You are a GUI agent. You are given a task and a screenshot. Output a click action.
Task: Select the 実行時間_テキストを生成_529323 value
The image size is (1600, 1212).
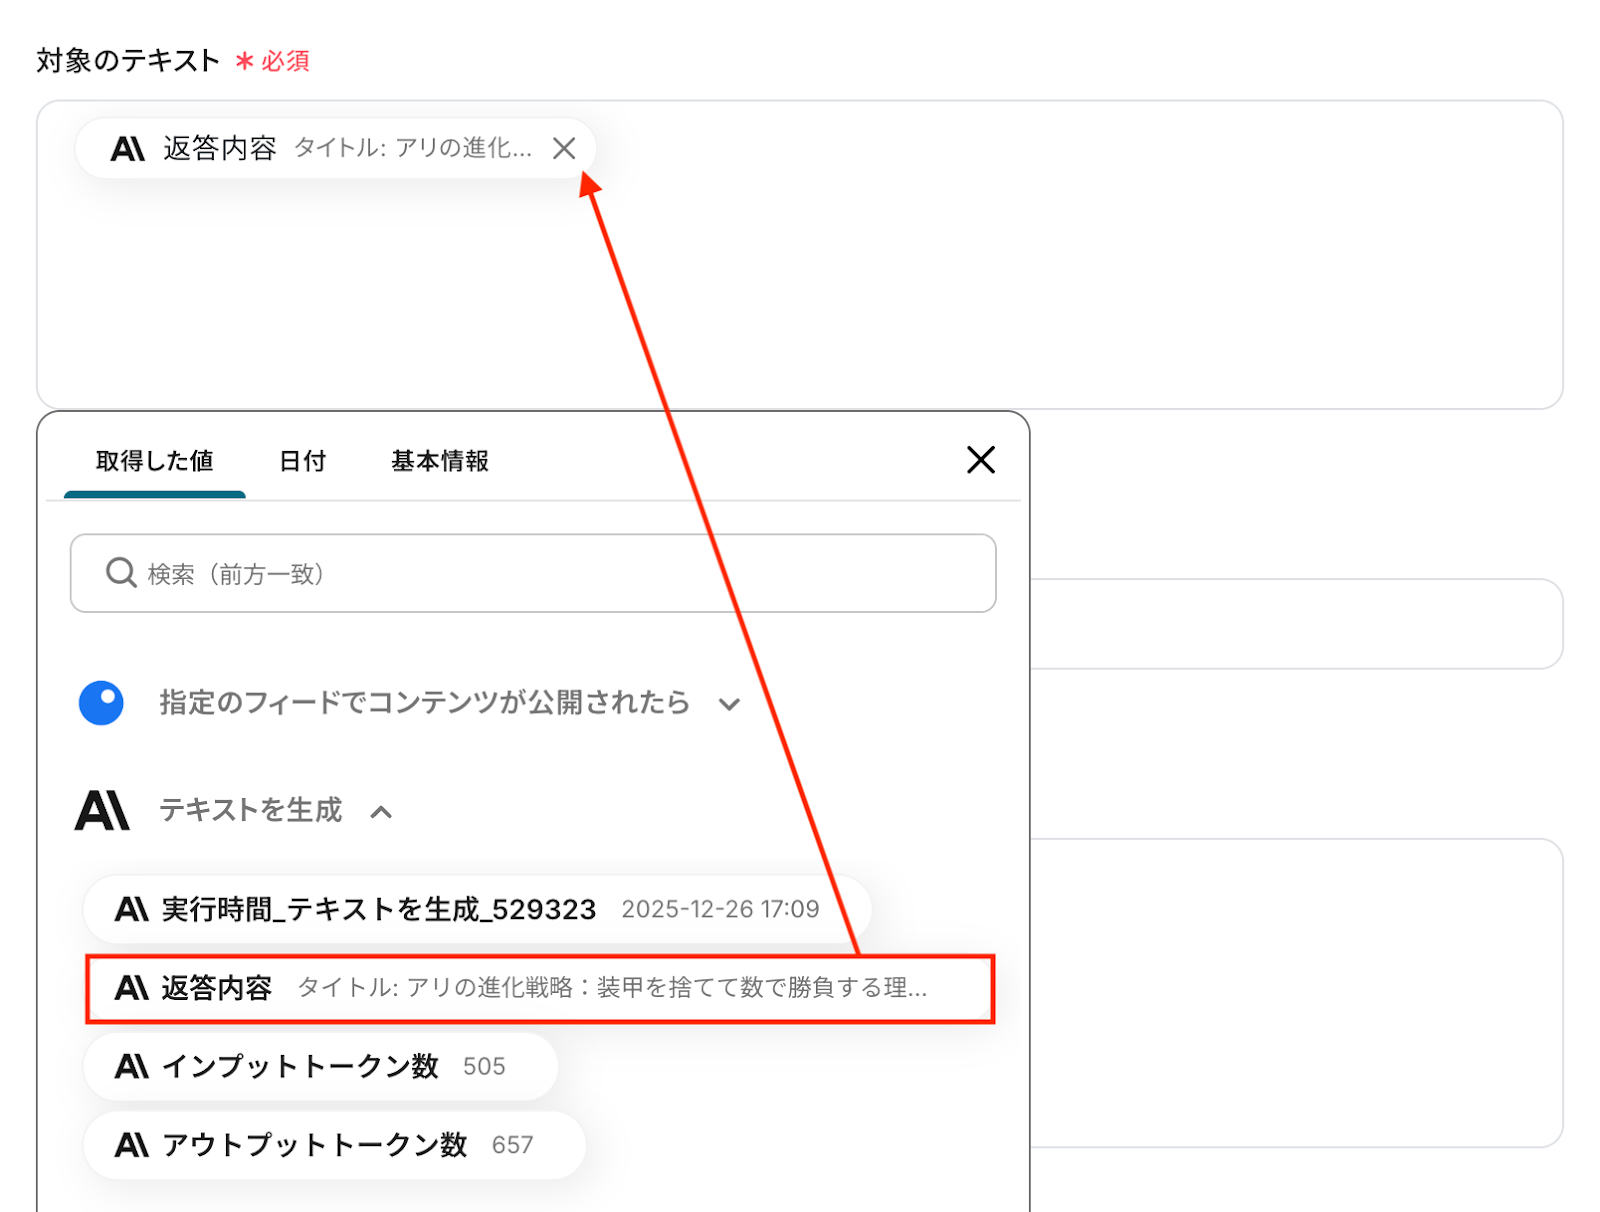tap(477, 909)
